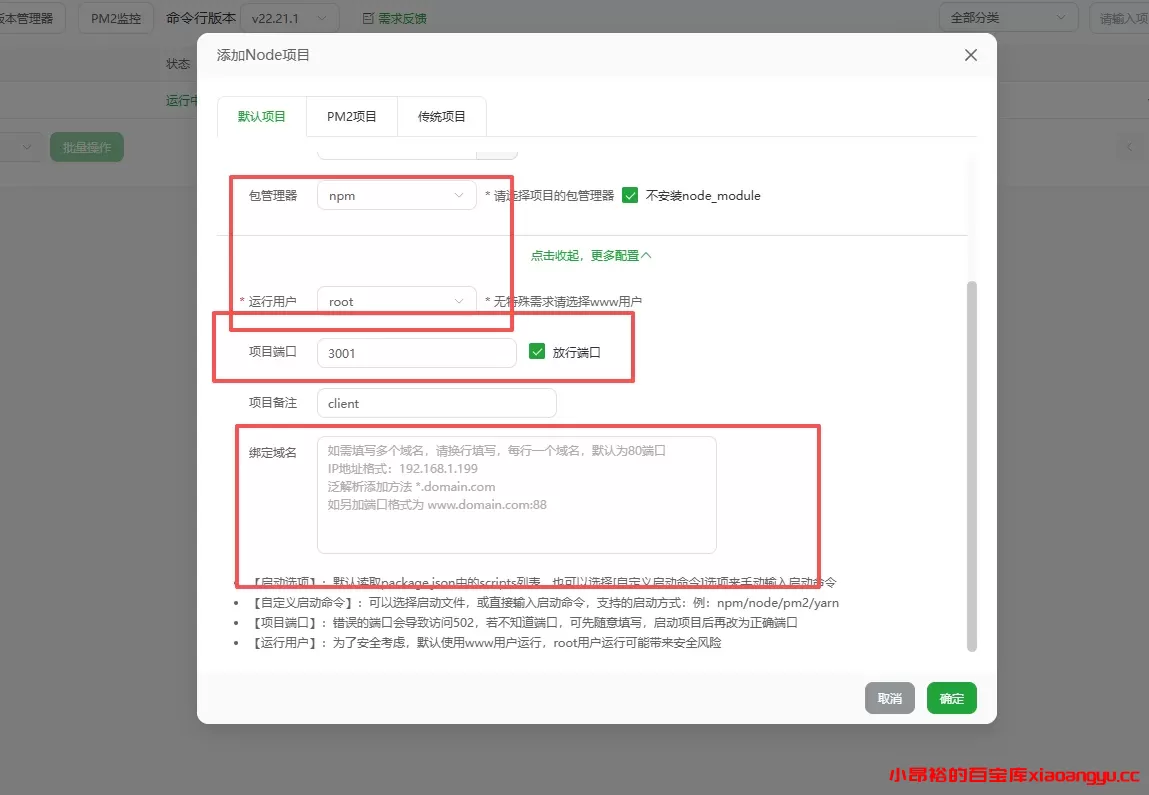This screenshot has height=795, width=1149.
Task: Click the 项目备注 remark input showing client
Action: point(437,402)
